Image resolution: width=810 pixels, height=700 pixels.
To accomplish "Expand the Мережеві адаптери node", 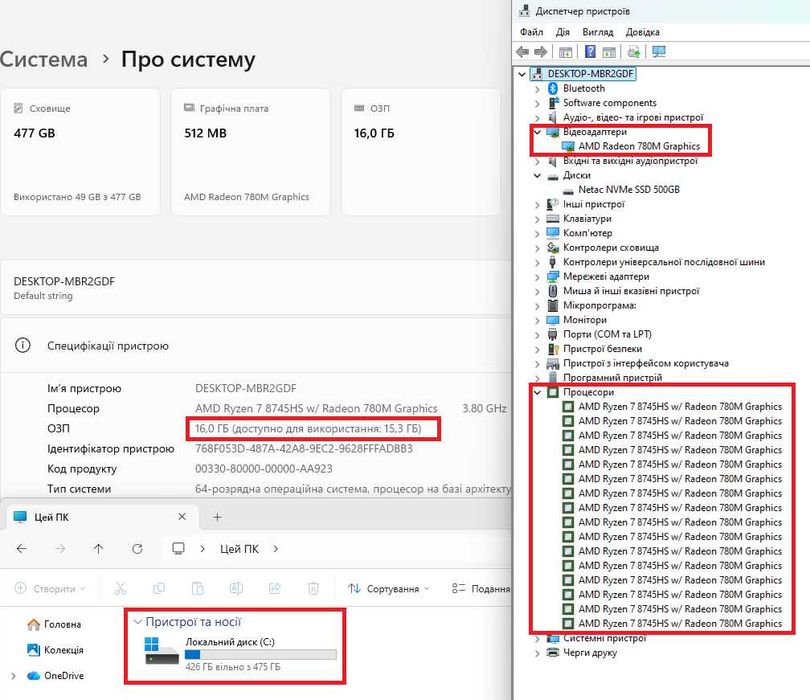I will [x=537, y=277].
